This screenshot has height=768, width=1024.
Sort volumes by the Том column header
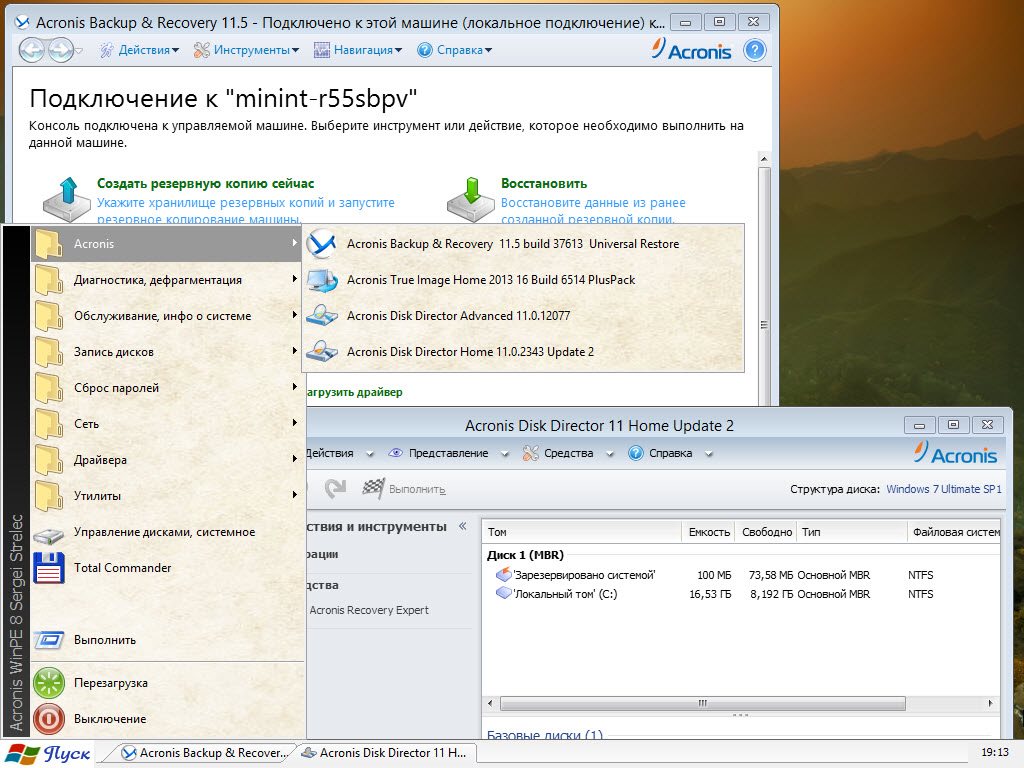[581, 532]
